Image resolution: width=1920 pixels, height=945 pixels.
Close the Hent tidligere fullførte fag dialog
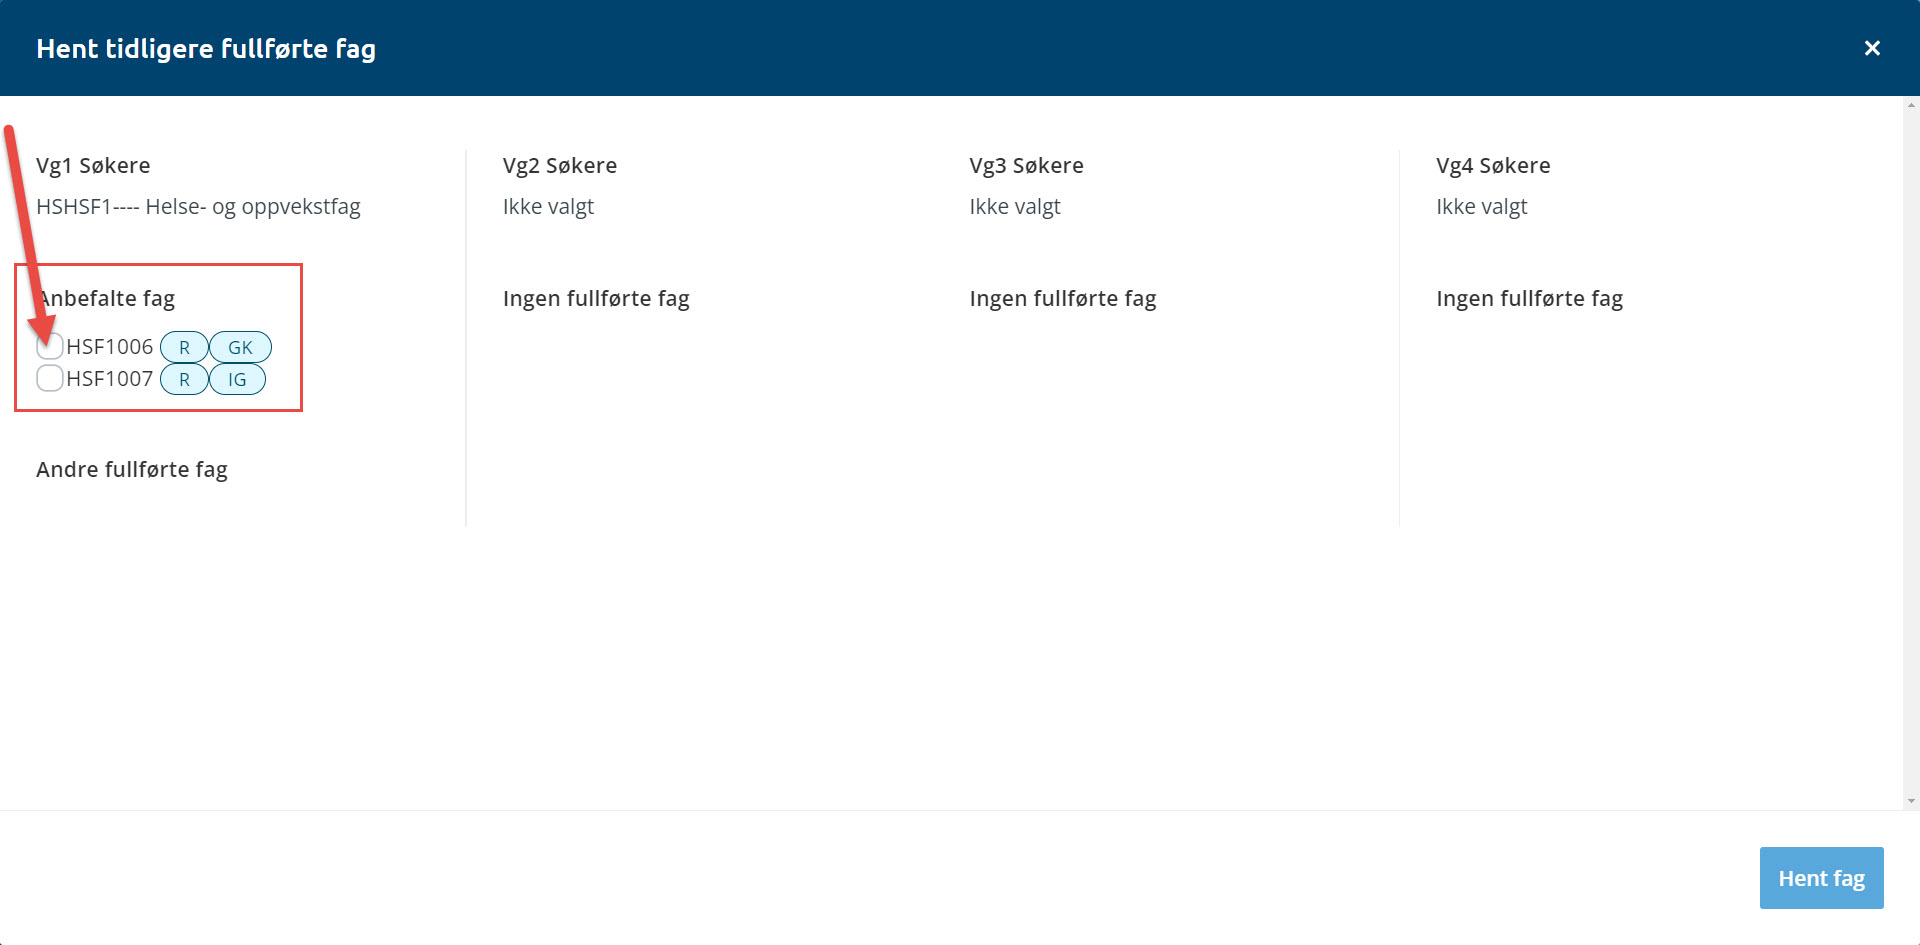point(1872,48)
